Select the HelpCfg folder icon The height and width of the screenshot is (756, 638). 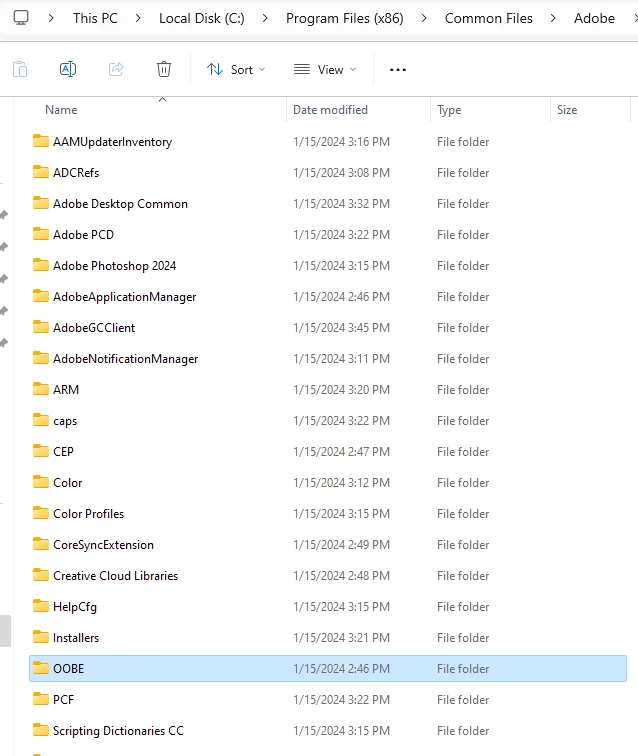[x=41, y=606]
